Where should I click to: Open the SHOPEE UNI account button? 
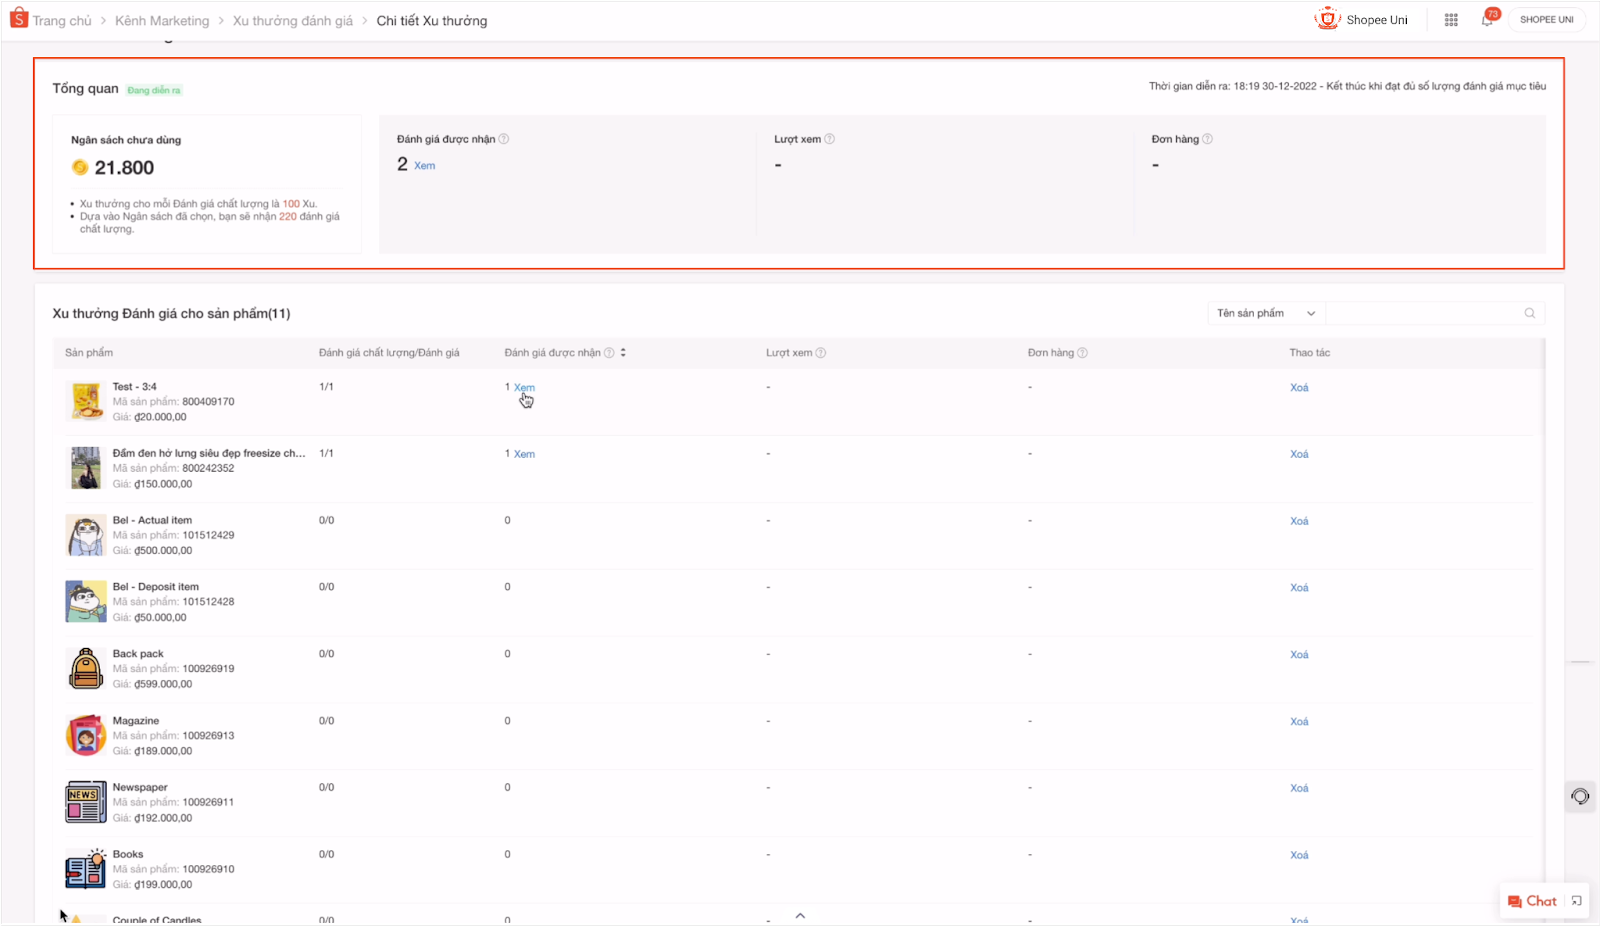[x=1546, y=20]
